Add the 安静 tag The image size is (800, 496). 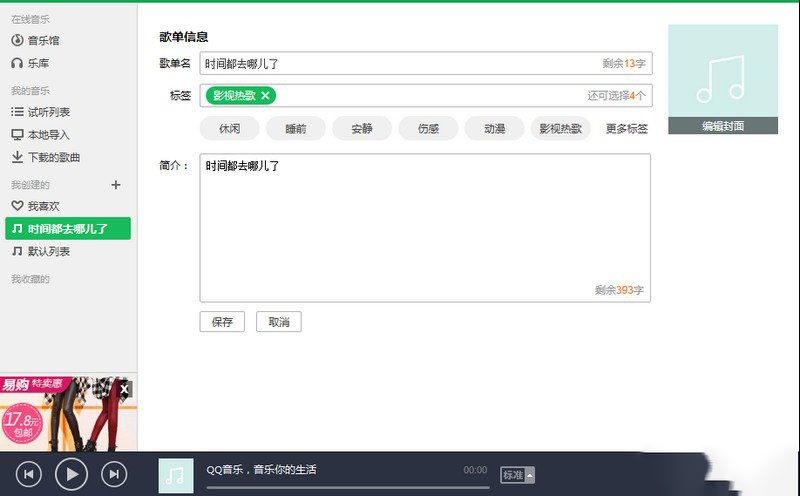tap(362, 129)
